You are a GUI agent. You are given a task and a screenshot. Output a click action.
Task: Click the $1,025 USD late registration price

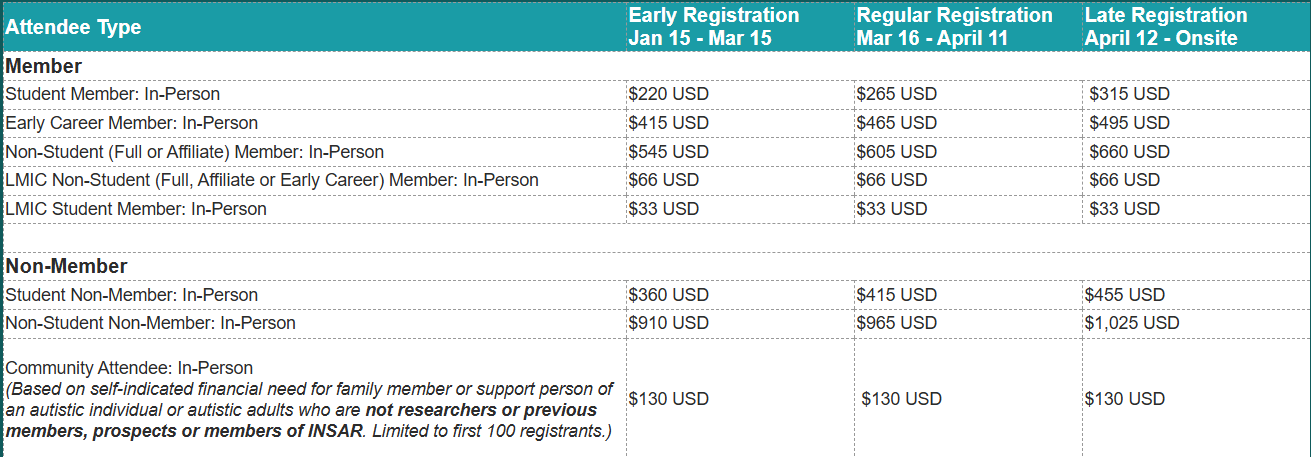(1132, 323)
